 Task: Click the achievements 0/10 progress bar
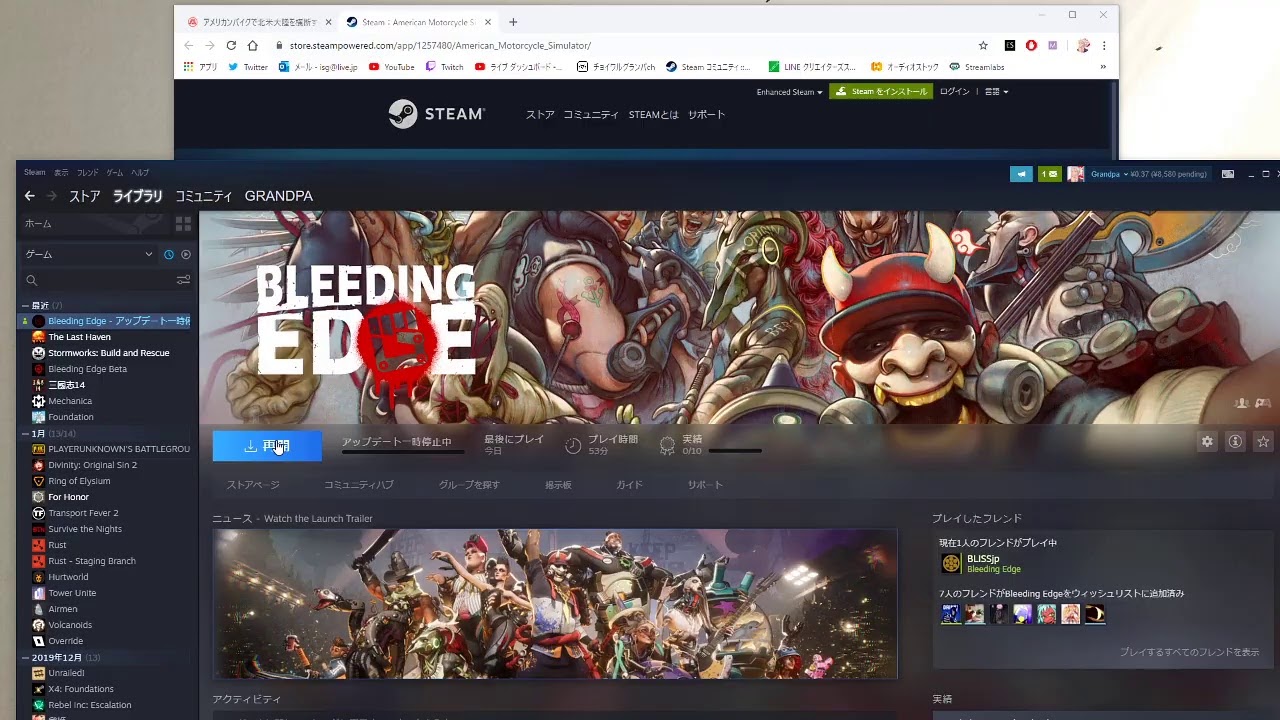tap(735, 451)
